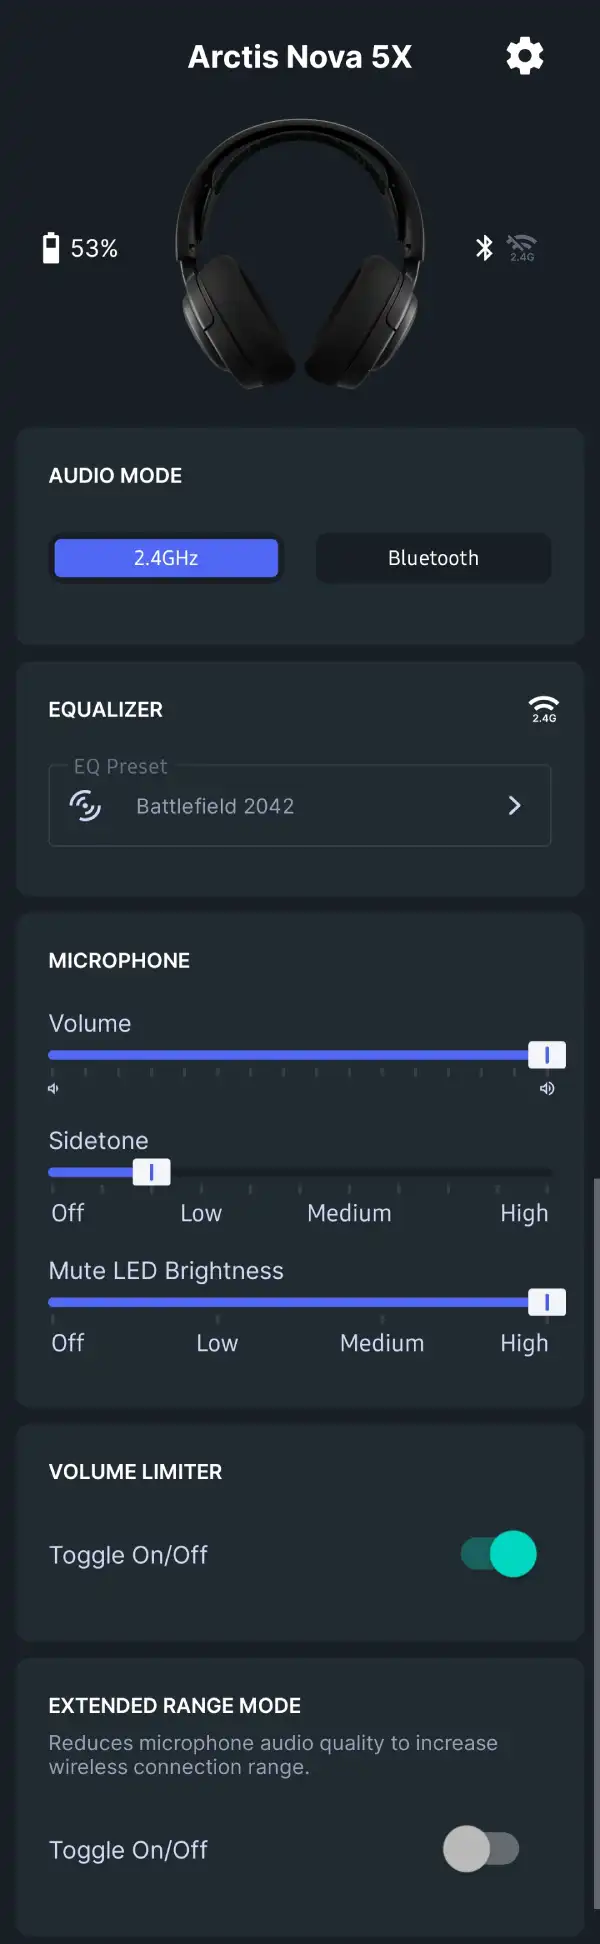Click the Bluetooth status icon
This screenshot has width=600, height=1944.
484,247
